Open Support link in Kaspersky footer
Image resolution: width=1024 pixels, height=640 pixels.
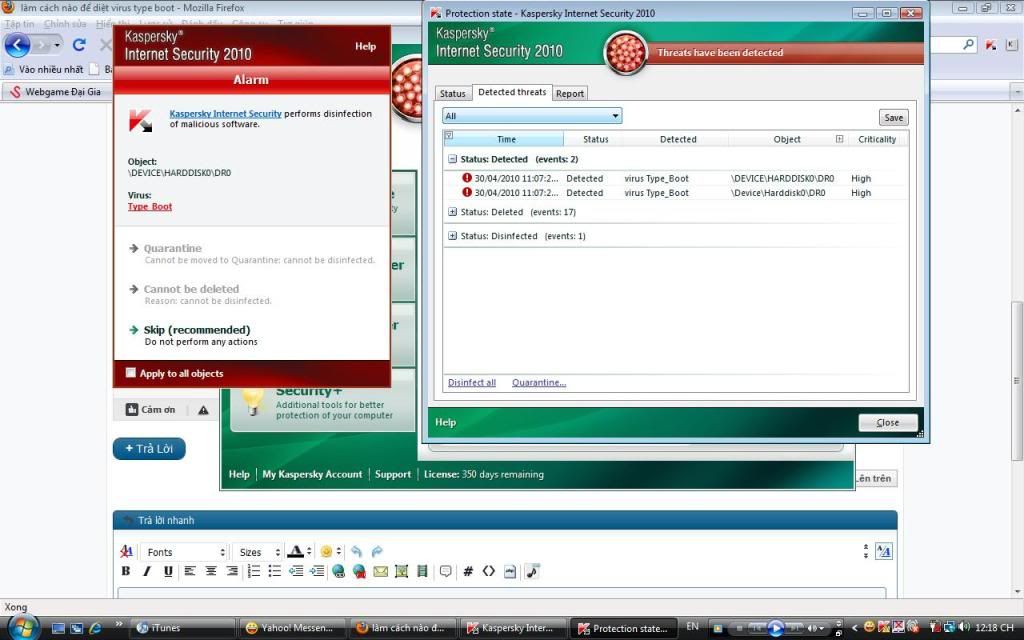[393, 474]
